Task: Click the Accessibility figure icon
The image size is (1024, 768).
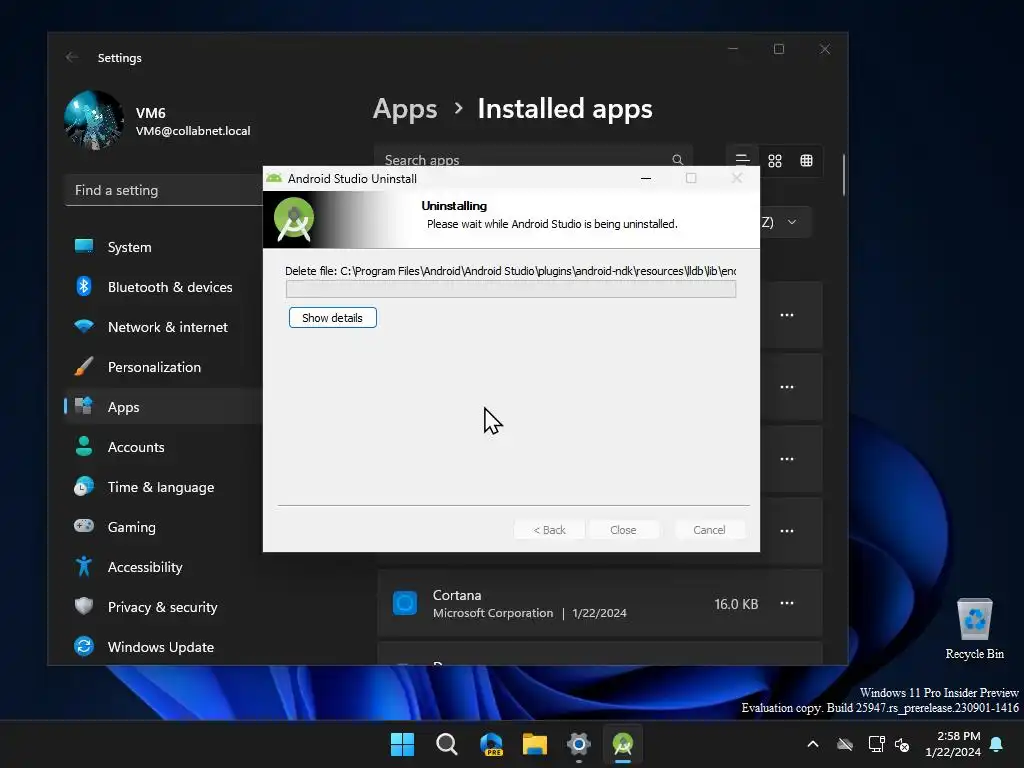Action: 84,566
